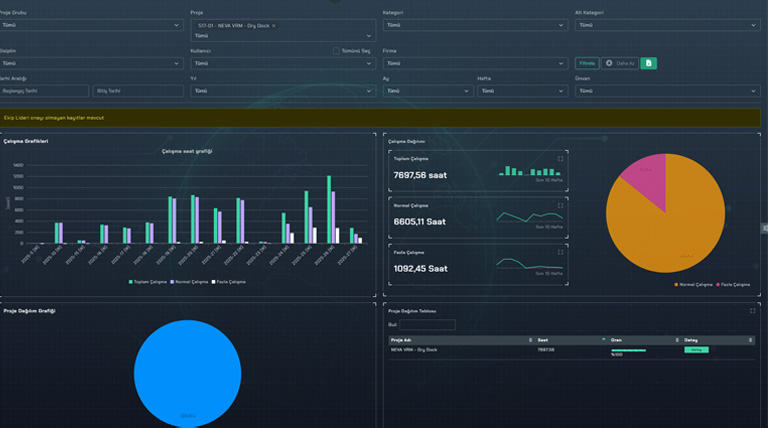Expand the Toplam Çalışma card fullscreen

(560, 158)
